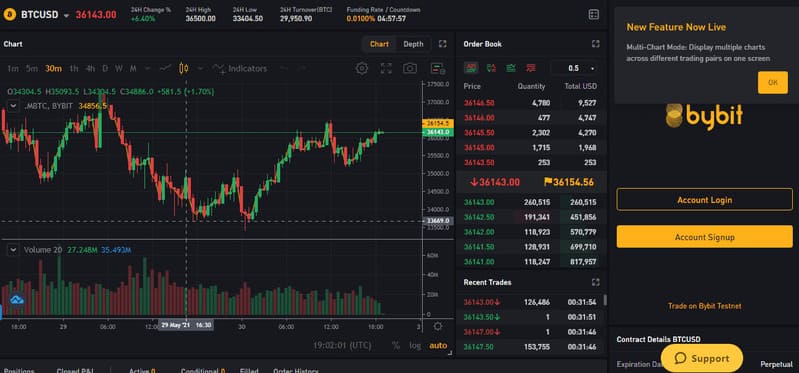Select the 1h timeframe

tap(74, 69)
